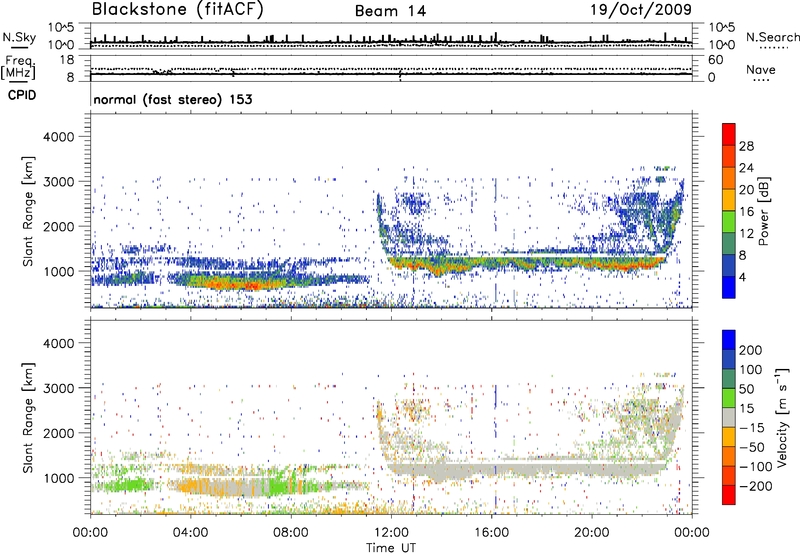The image size is (800, 554).
Task: Click the date '19/Oct/2009'
Action: [x=641, y=9]
